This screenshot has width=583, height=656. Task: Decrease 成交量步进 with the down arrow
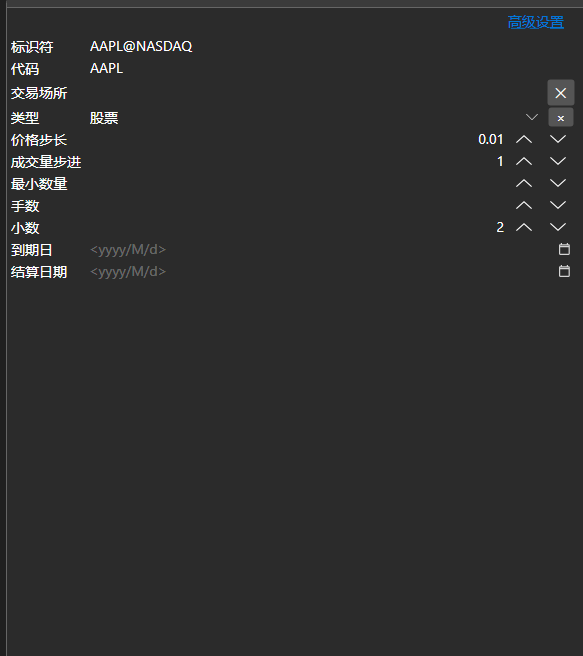coord(558,161)
